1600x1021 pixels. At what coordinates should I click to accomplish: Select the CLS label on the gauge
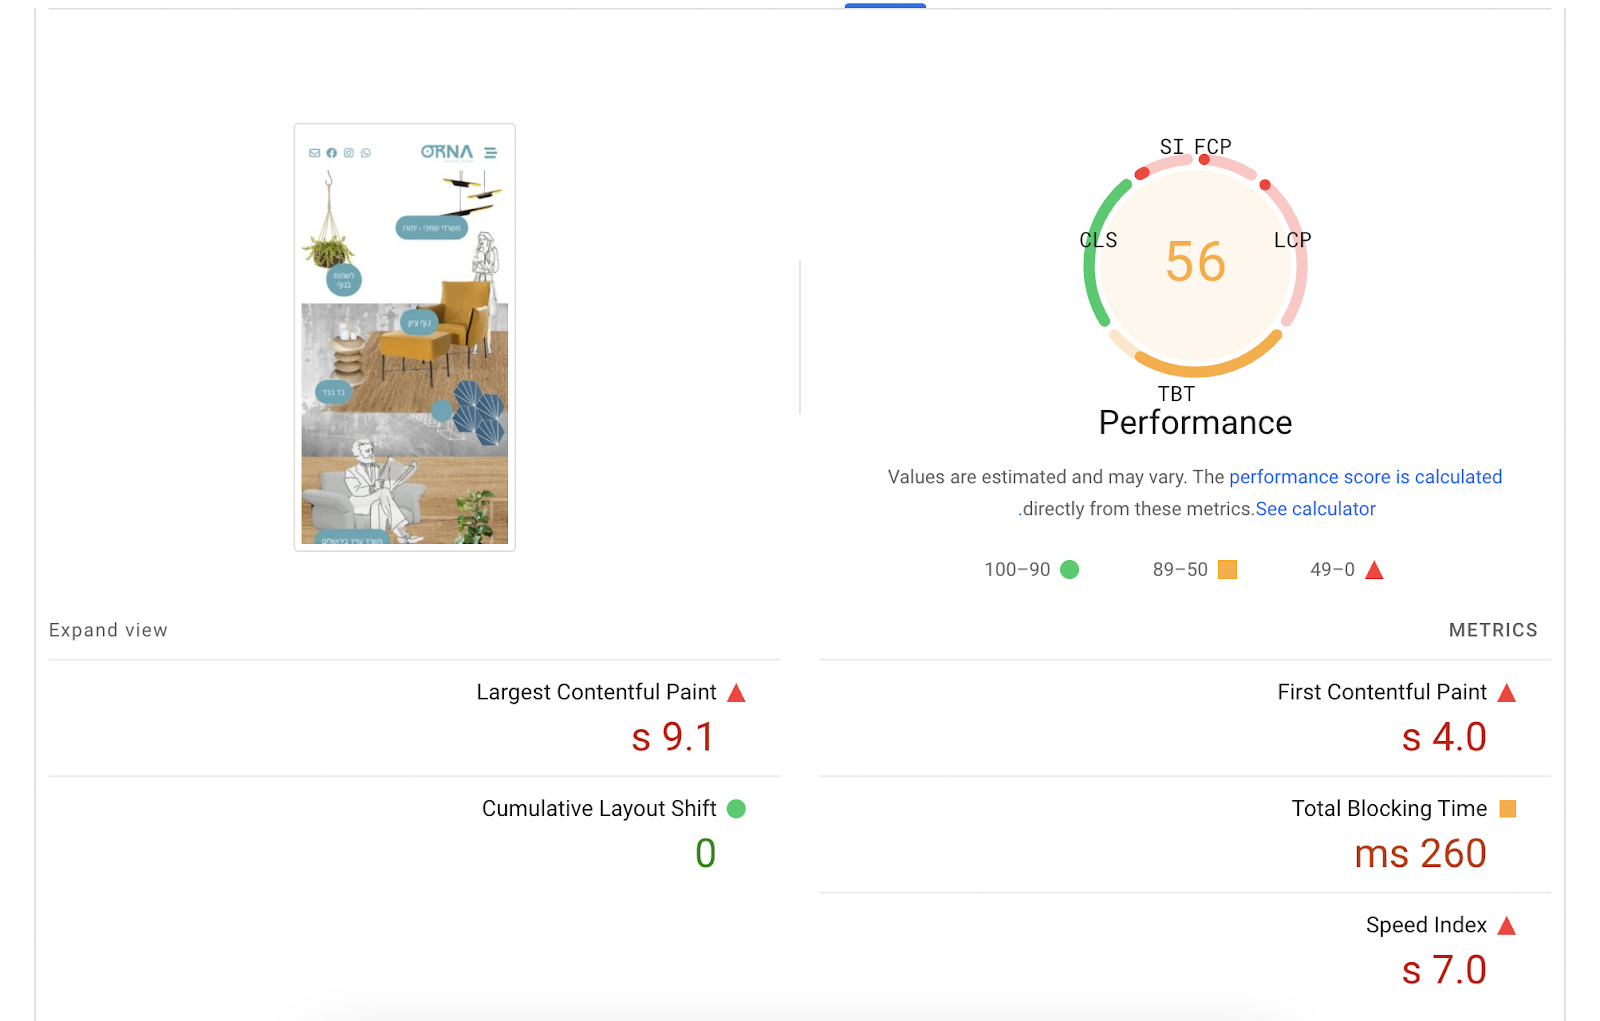1098,240
